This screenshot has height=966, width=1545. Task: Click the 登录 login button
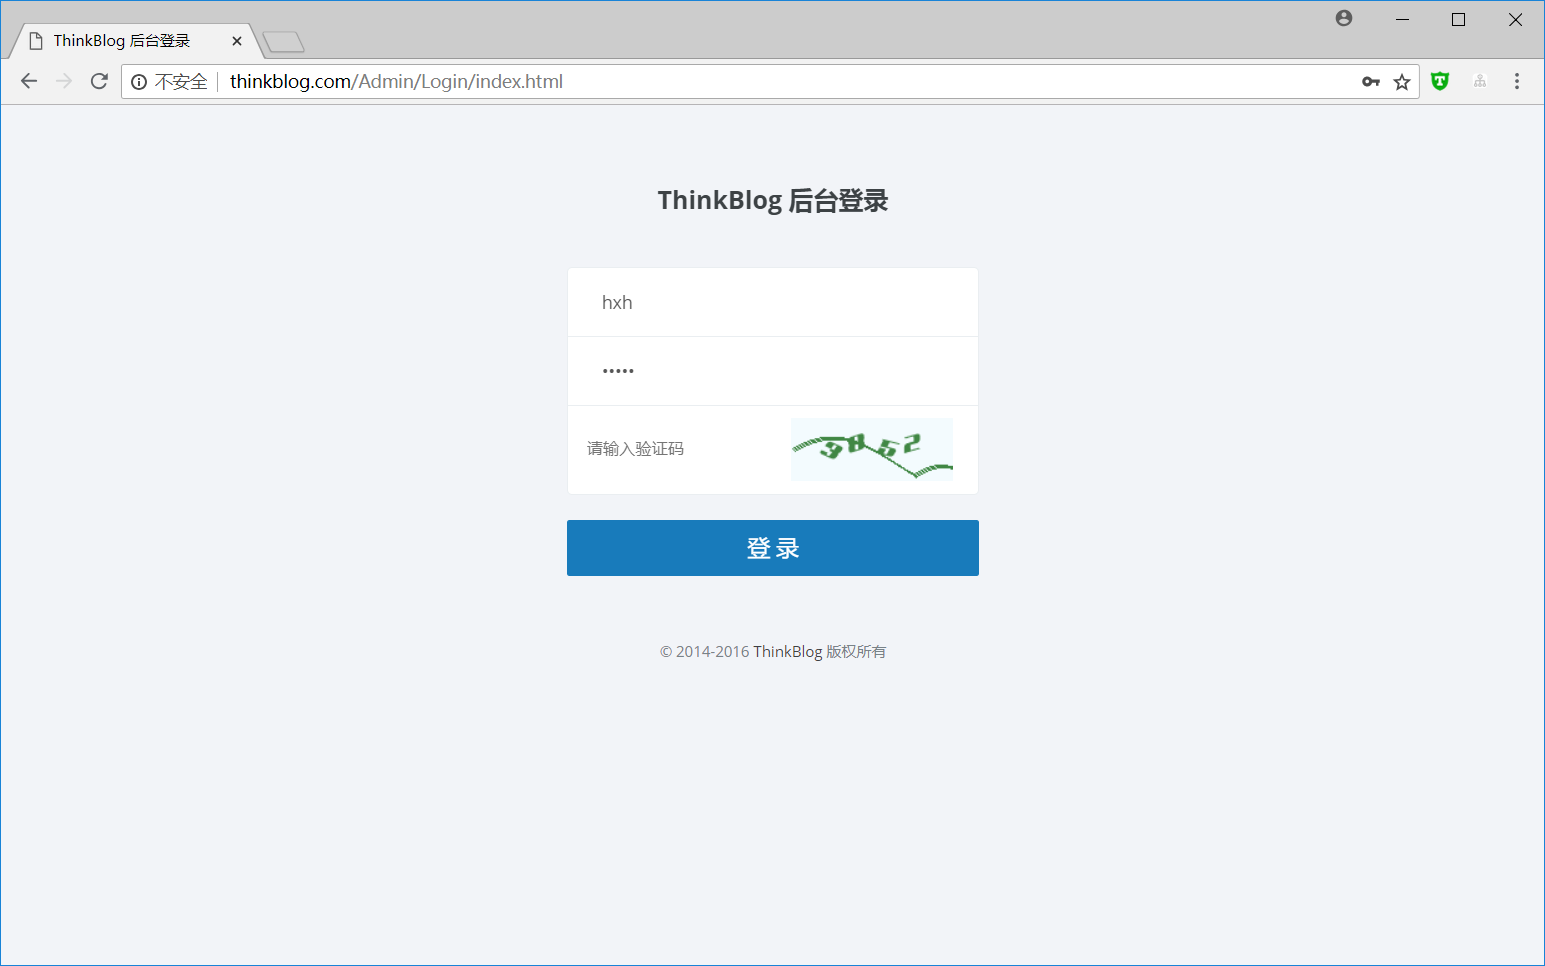pos(773,548)
